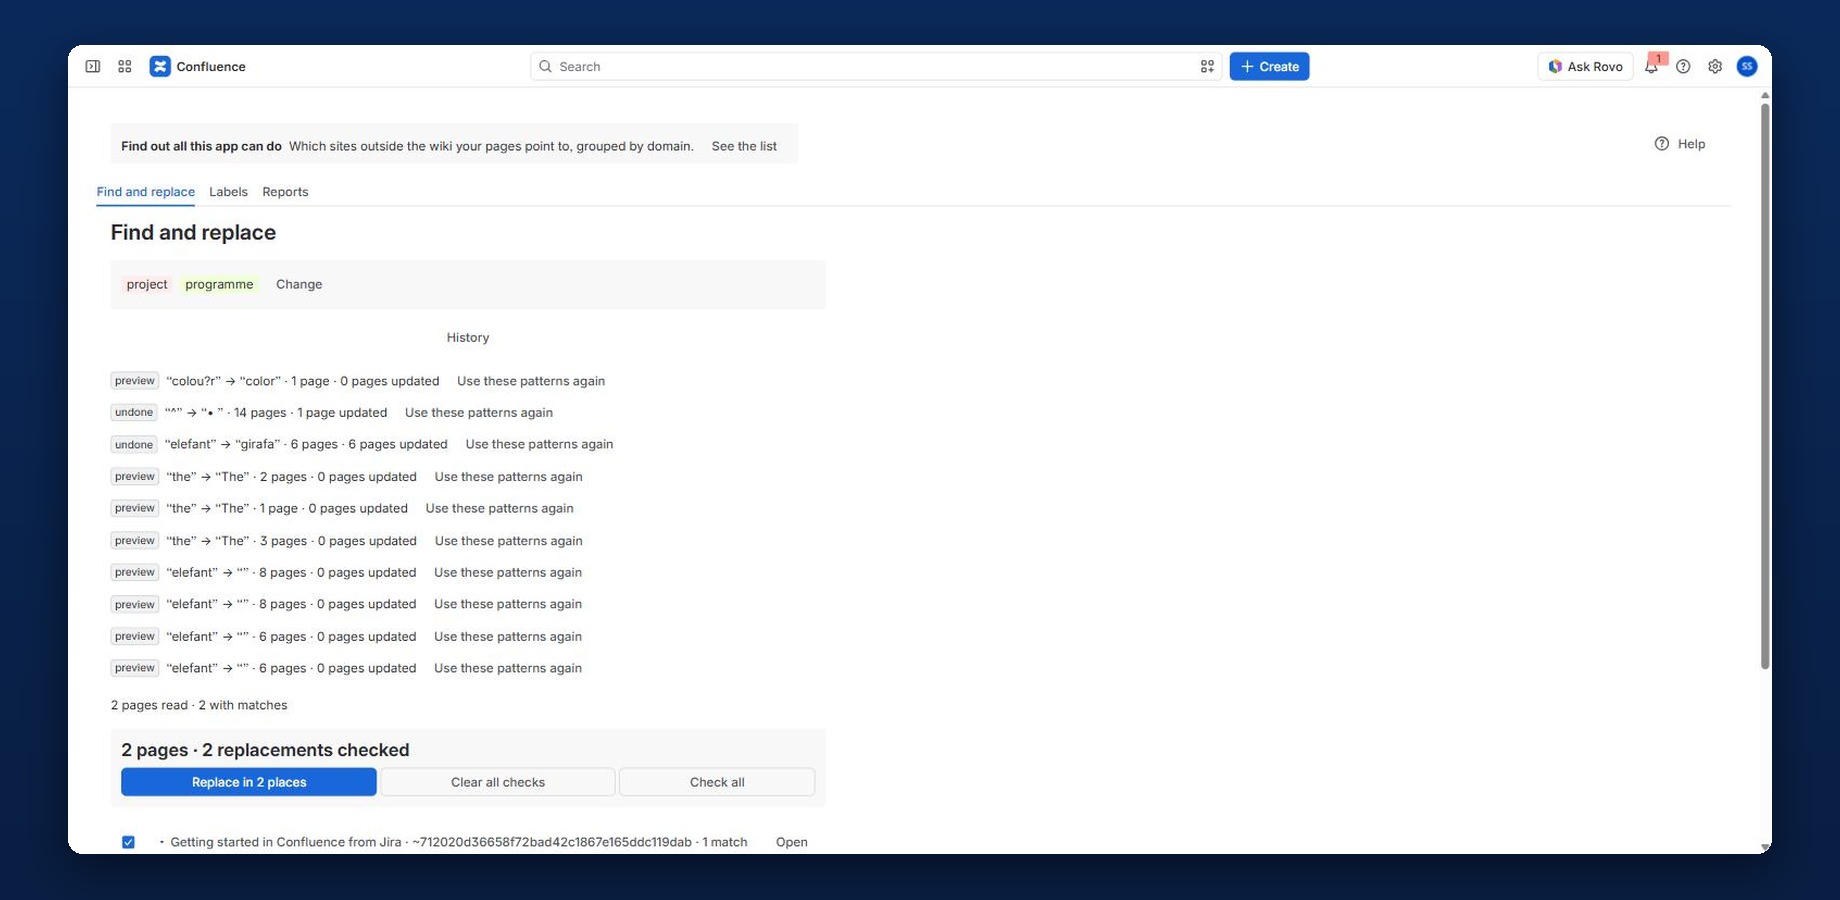Reuse patterns for the bullet replacement entry
The height and width of the screenshot is (900, 1840).
479,412
